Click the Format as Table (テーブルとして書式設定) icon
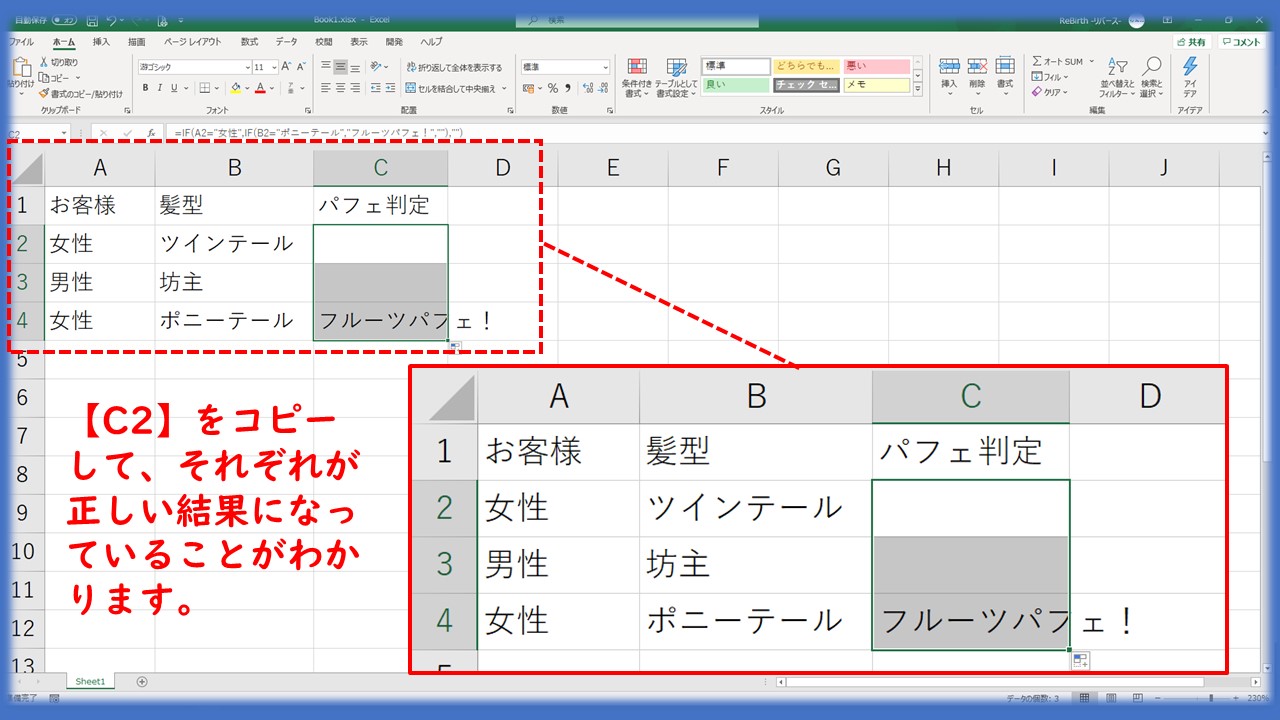 click(676, 67)
